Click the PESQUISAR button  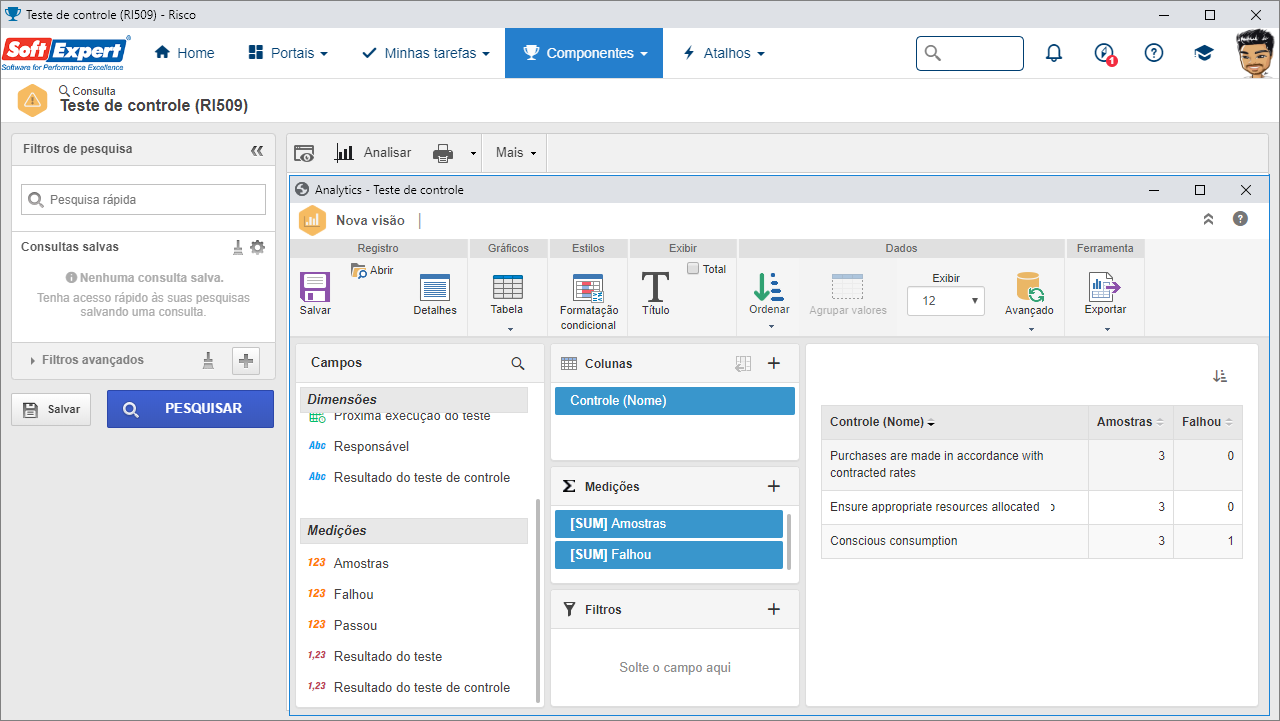pyautogui.click(x=190, y=409)
